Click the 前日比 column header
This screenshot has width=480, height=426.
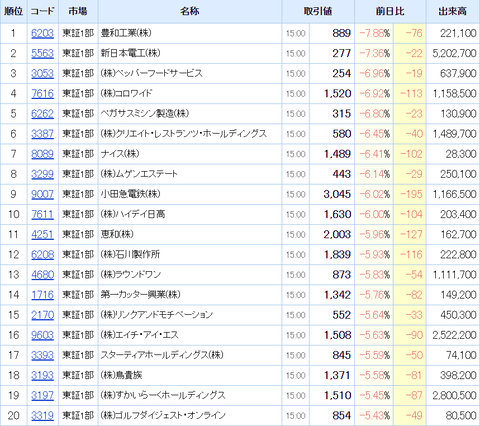point(390,11)
